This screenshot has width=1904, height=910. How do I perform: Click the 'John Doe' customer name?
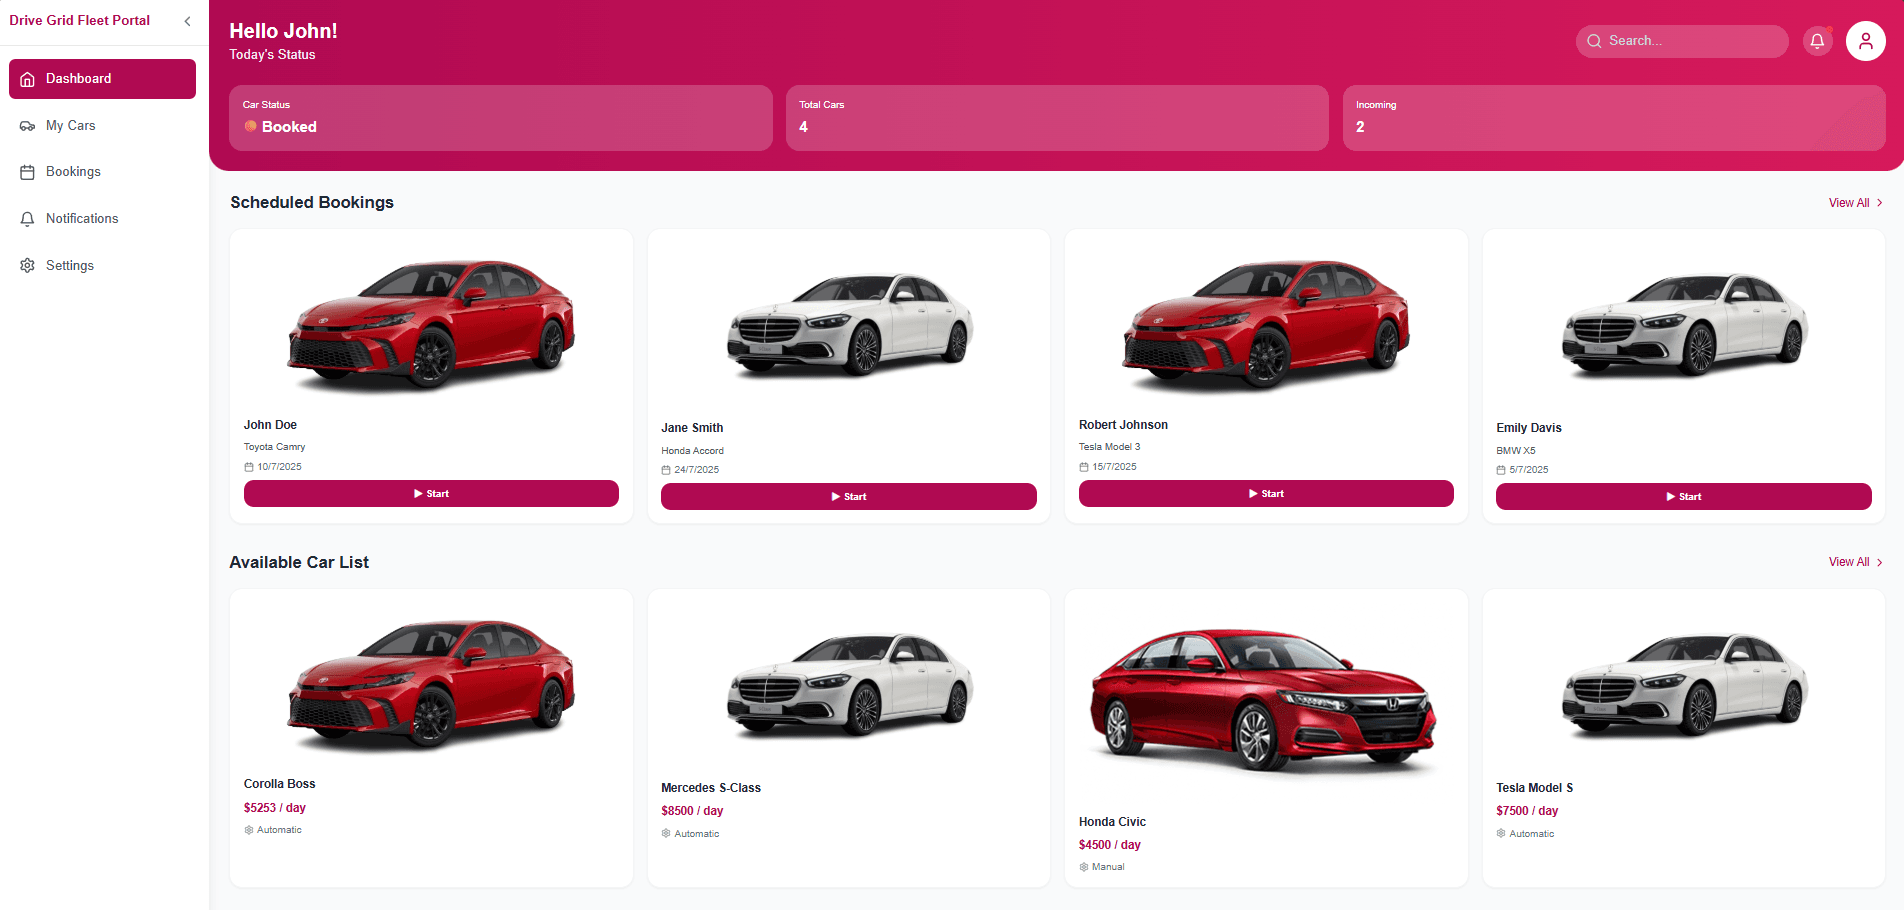(270, 425)
